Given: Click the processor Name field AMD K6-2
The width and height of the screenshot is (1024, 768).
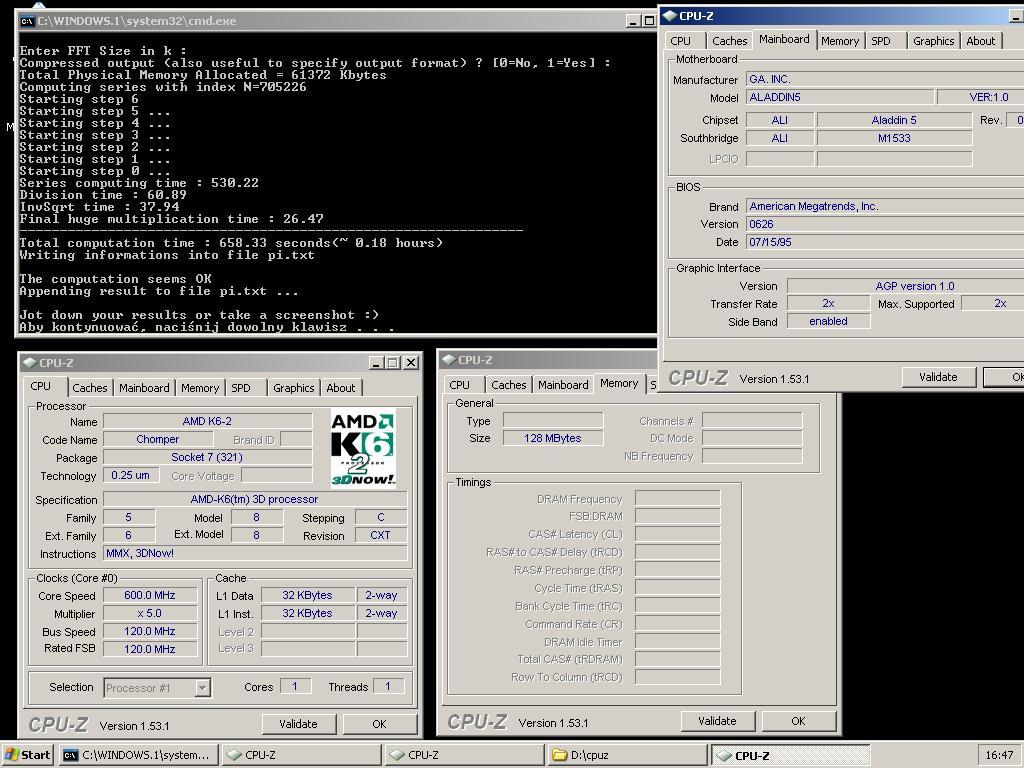Looking at the screenshot, I should coord(208,421).
